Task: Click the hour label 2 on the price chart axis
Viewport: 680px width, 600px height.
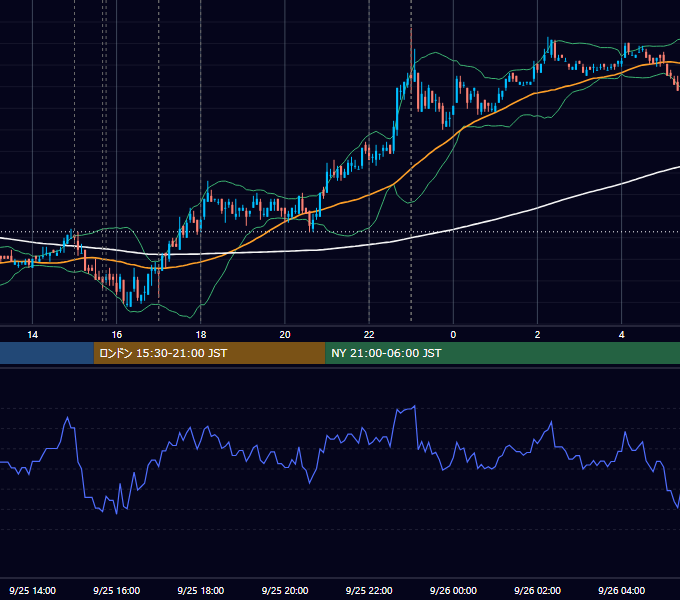Action: (537, 335)
